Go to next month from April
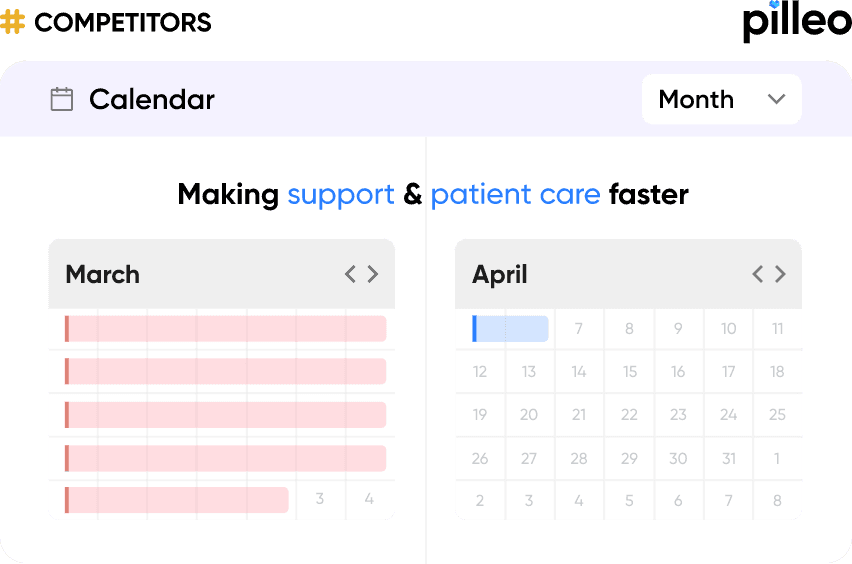Viewport: 852px width, 564px height. [x=780, y=274]
